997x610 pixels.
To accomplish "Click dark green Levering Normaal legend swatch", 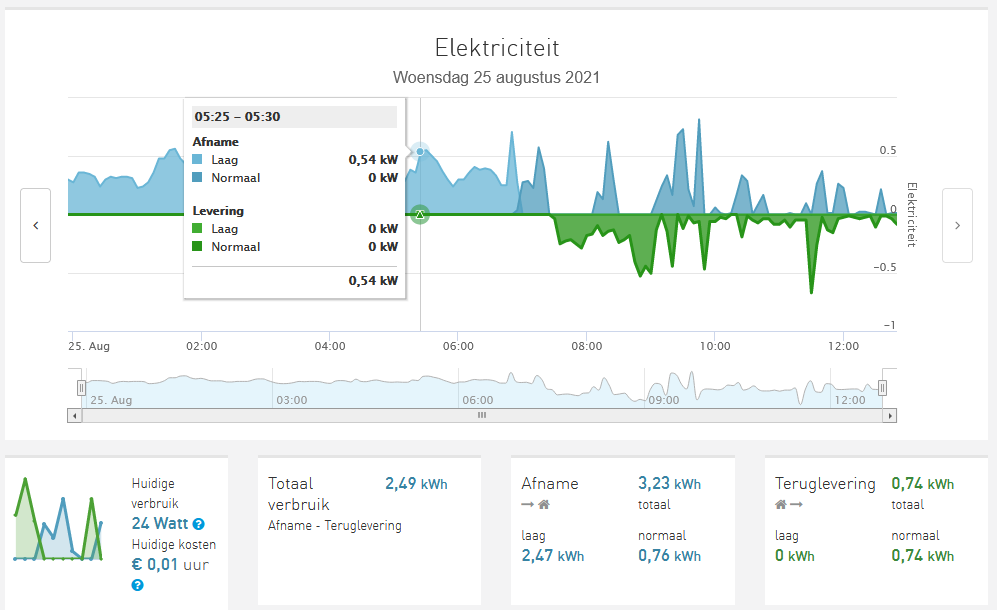I will point(199,247).
